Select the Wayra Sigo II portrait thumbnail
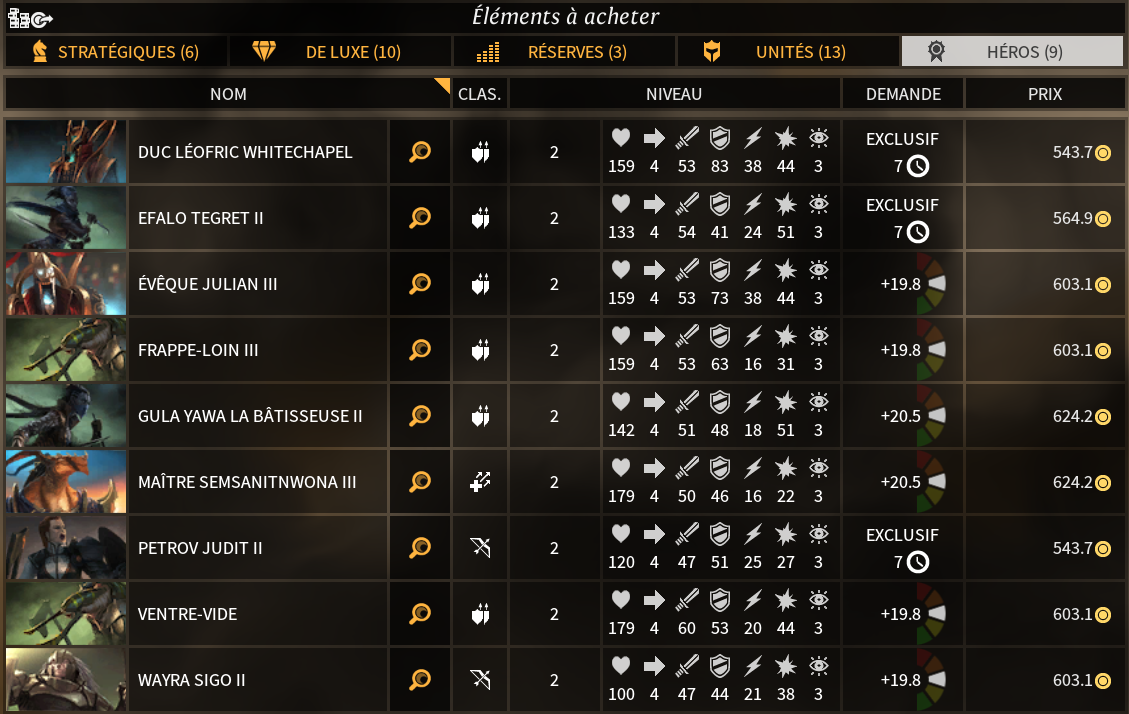This screenshot has width=1129, height=714. 66,680
